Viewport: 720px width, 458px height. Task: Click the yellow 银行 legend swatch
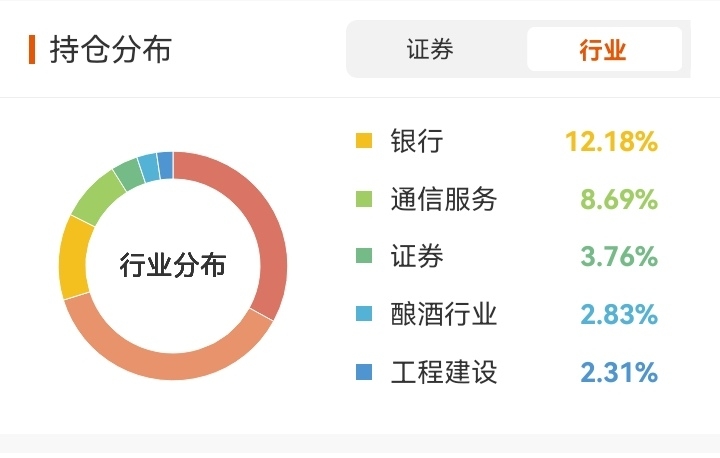[x=364, y=141]
